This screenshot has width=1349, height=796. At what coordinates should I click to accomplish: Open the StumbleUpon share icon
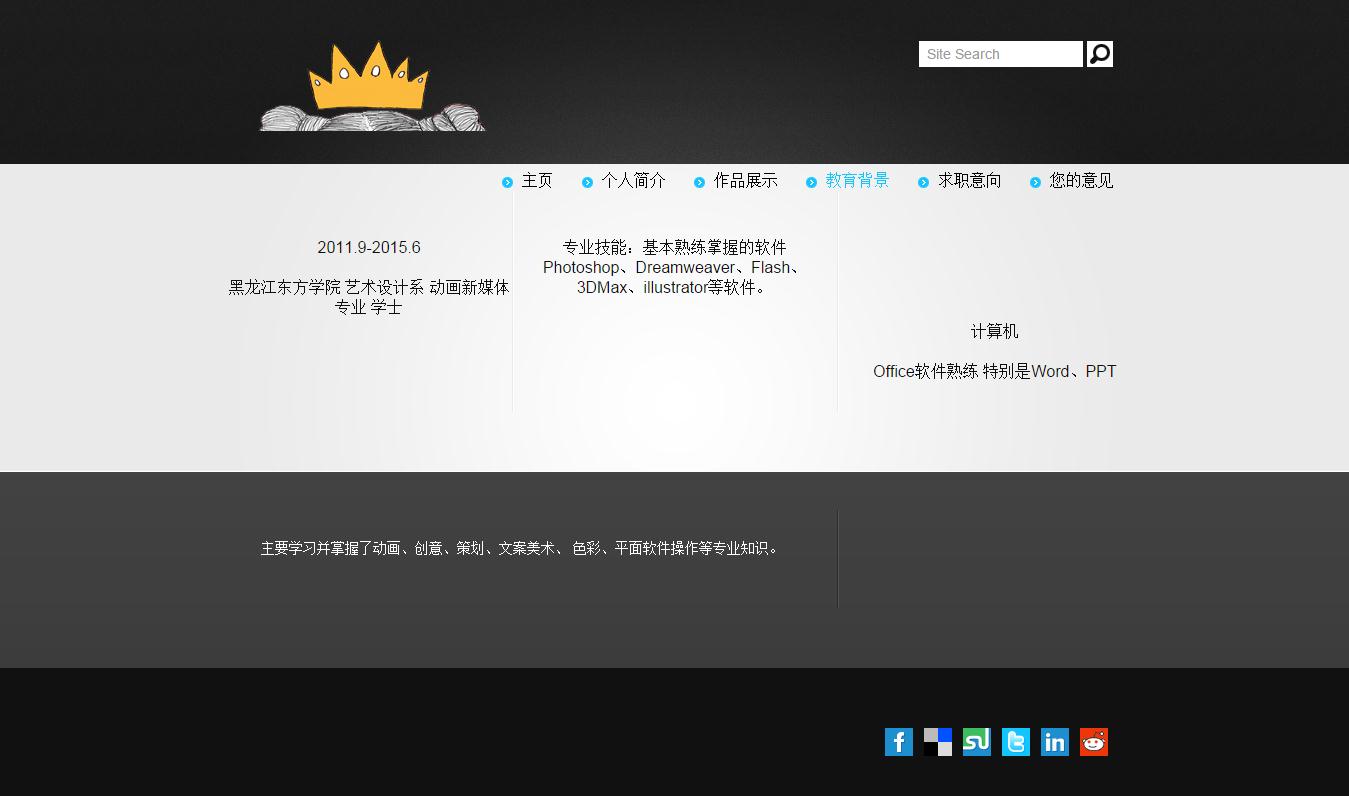[976, 742]
